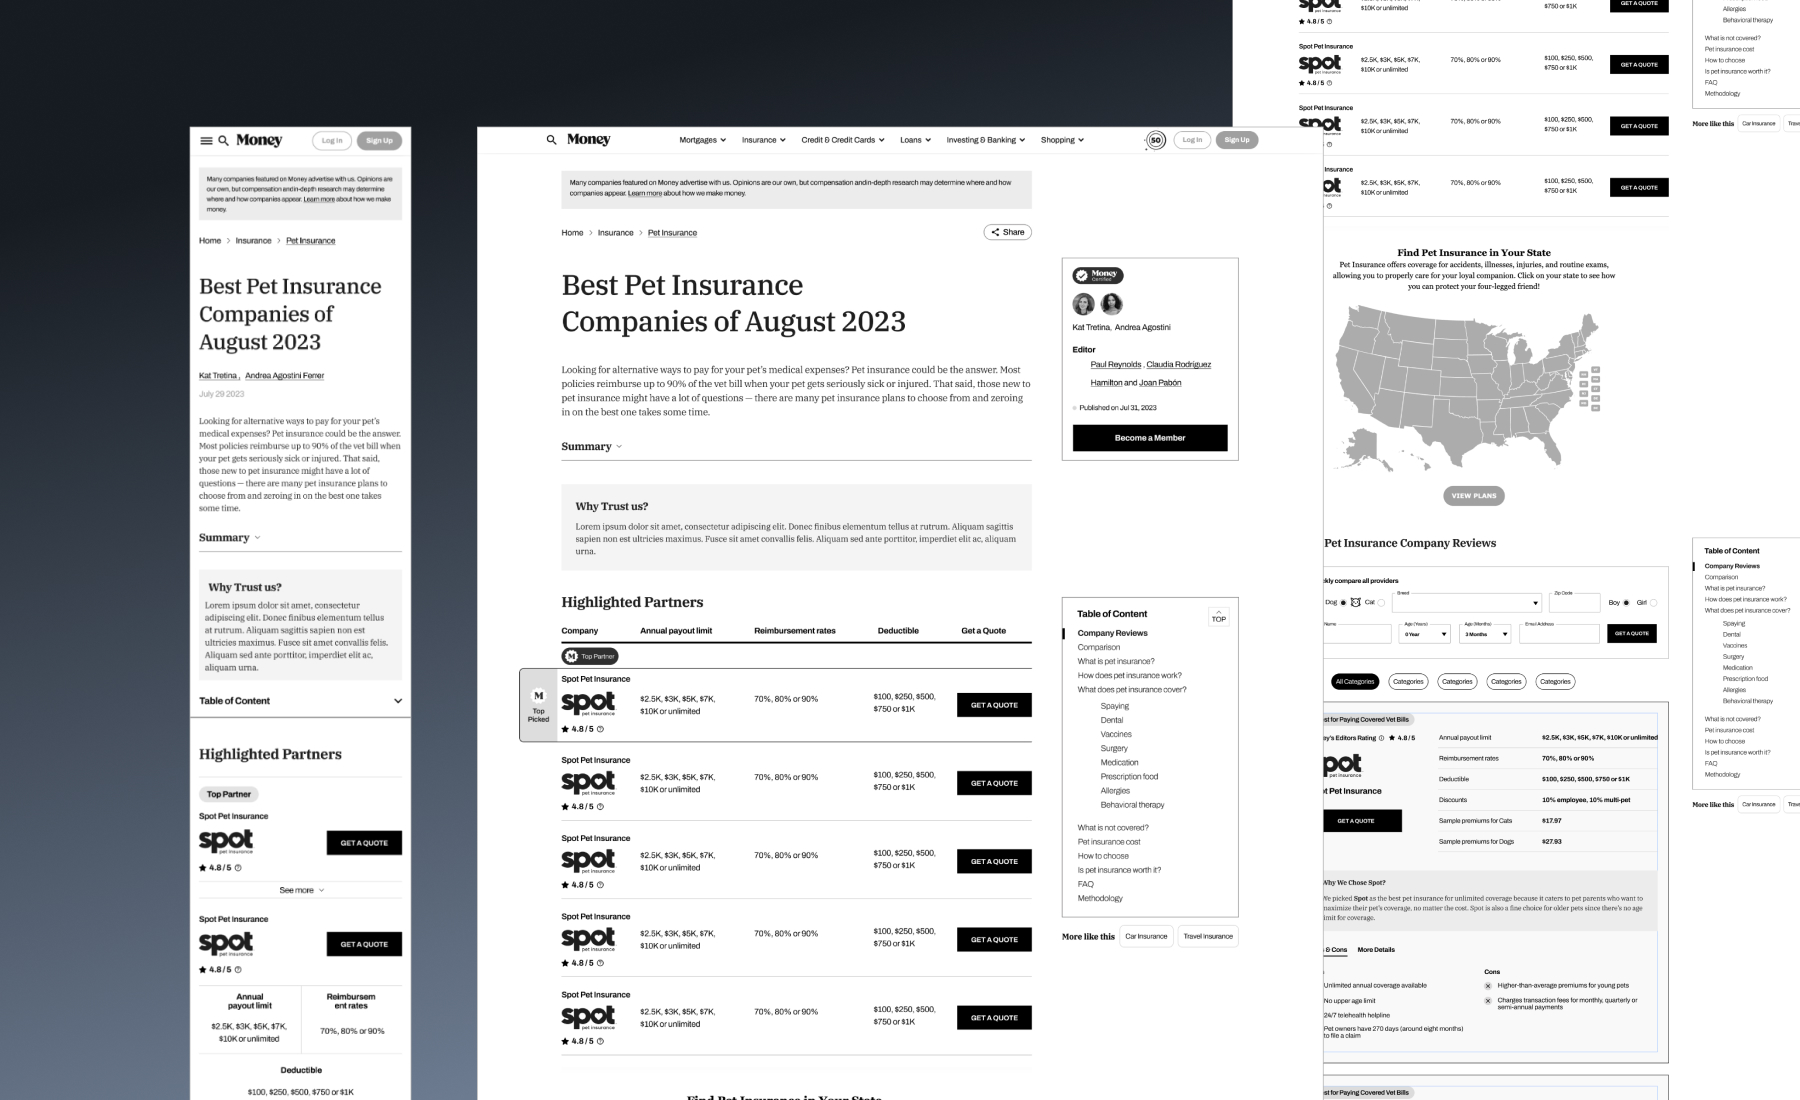Expand See more in the mobile frame

pos(301,890)
